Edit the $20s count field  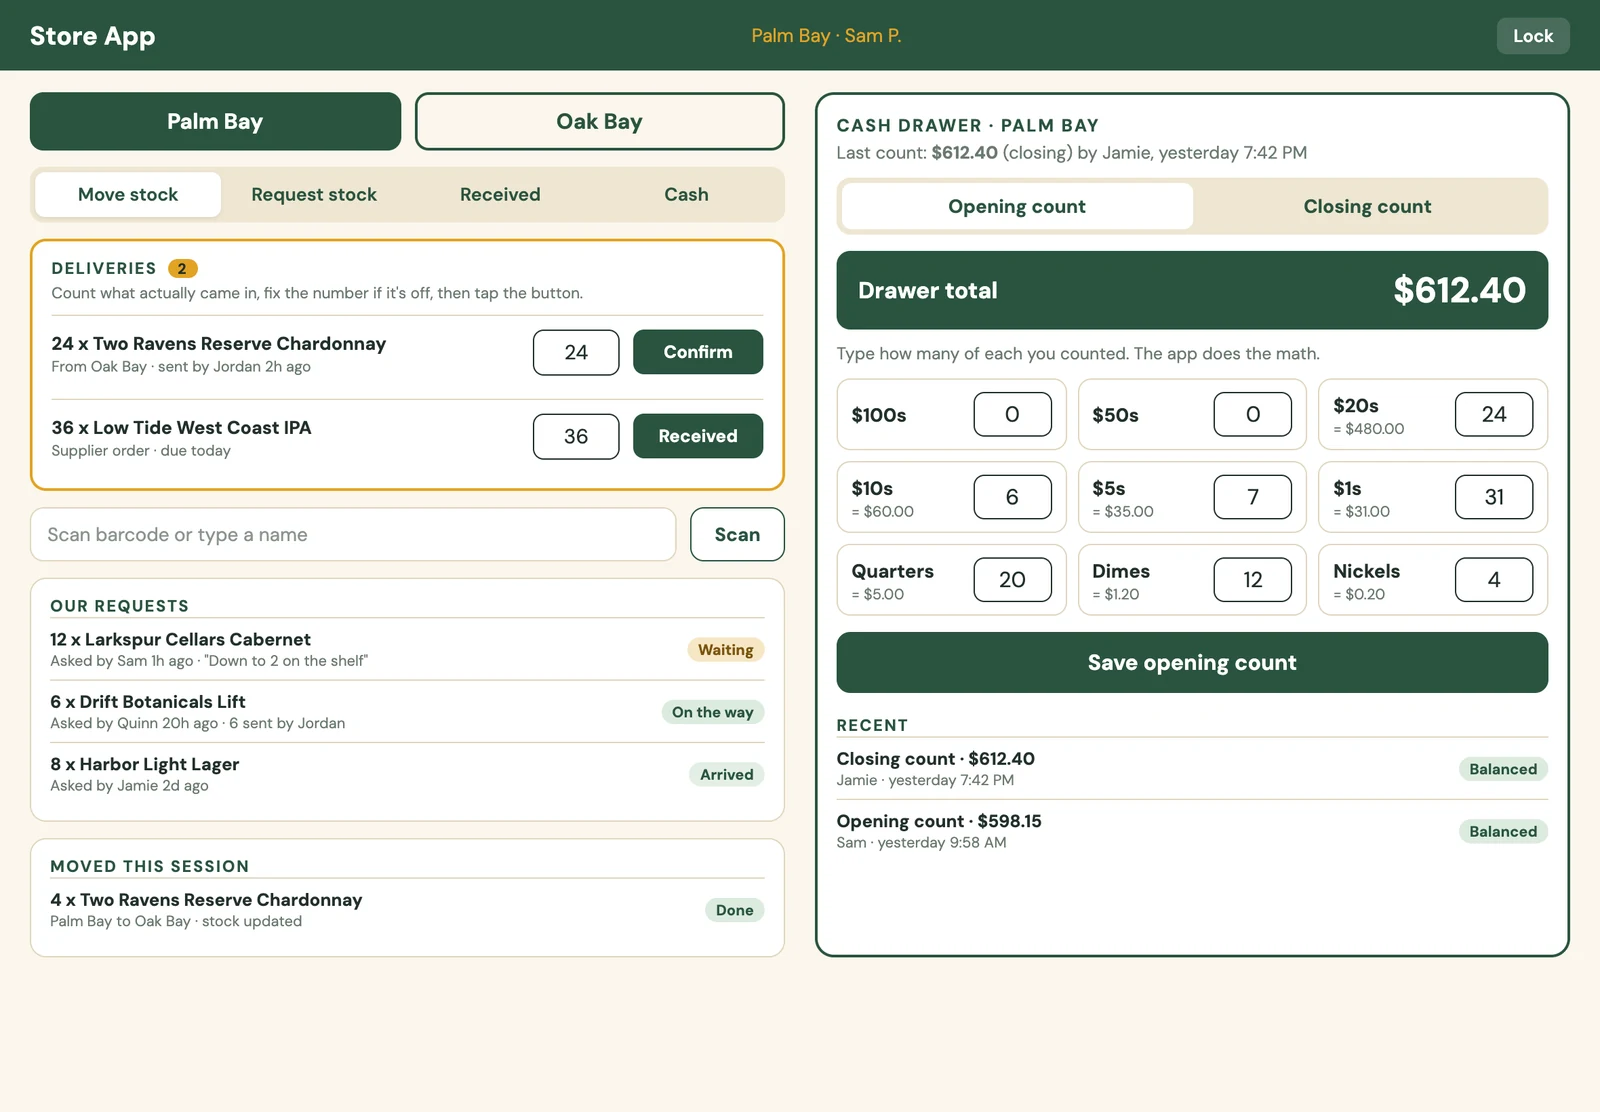(x=1494, y=414)
